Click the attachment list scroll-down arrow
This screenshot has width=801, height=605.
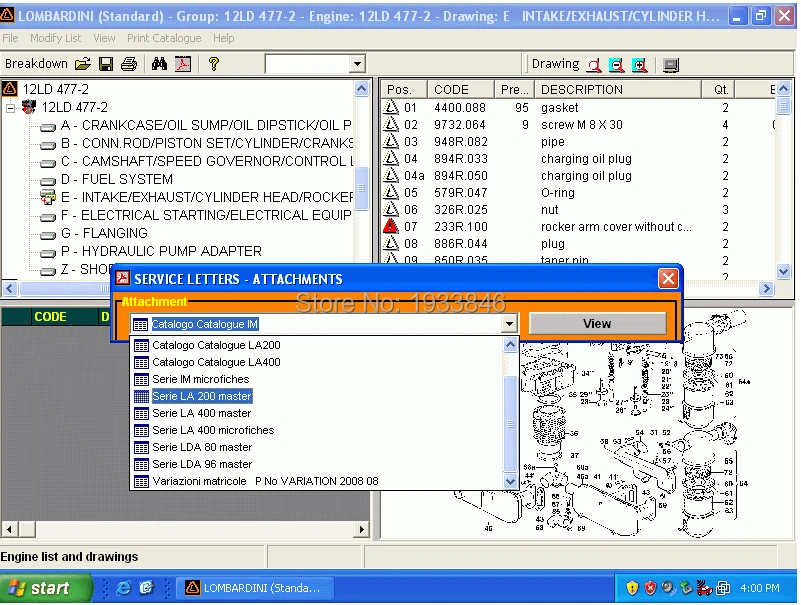tap(510, 481)
